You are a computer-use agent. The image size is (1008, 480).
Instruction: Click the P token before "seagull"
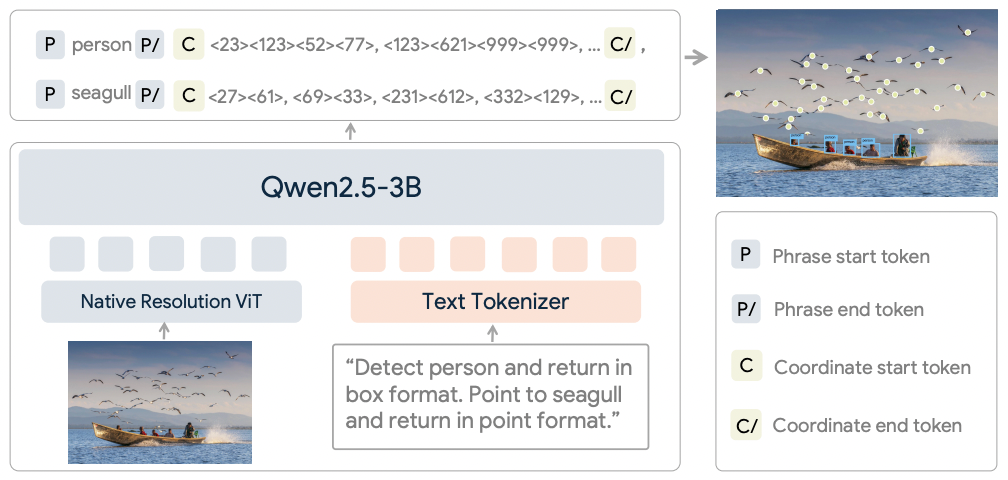tap(50, 96)
